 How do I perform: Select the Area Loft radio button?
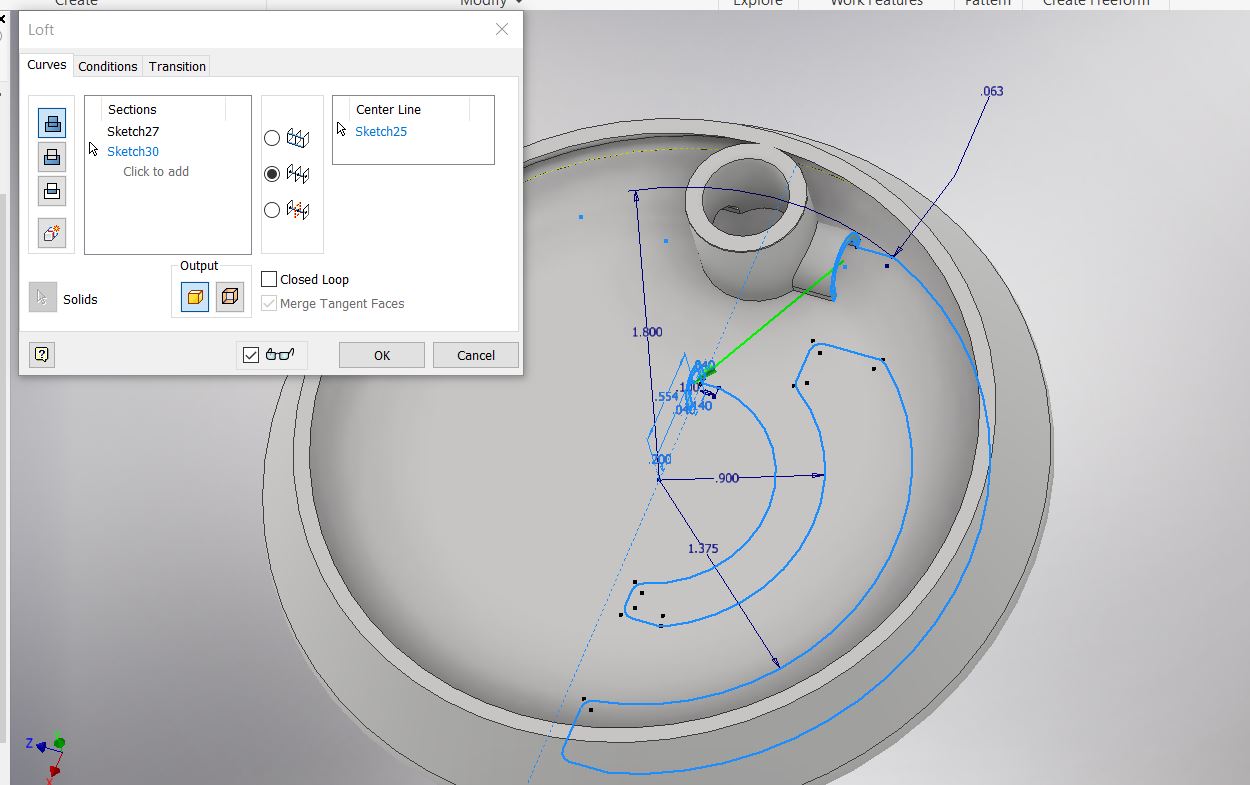[x=272, y=210]
